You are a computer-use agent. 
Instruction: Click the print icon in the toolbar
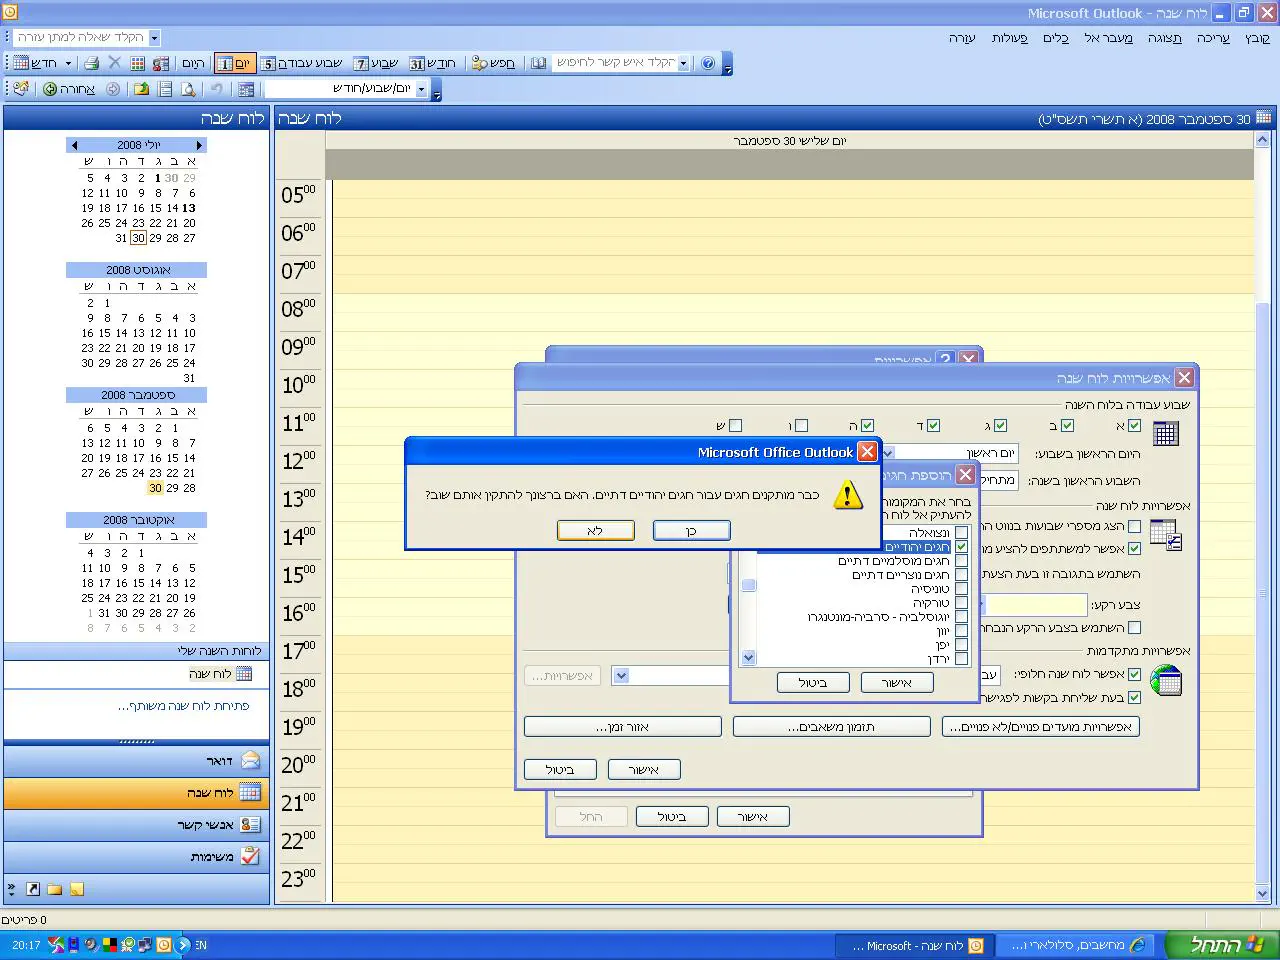92,63
